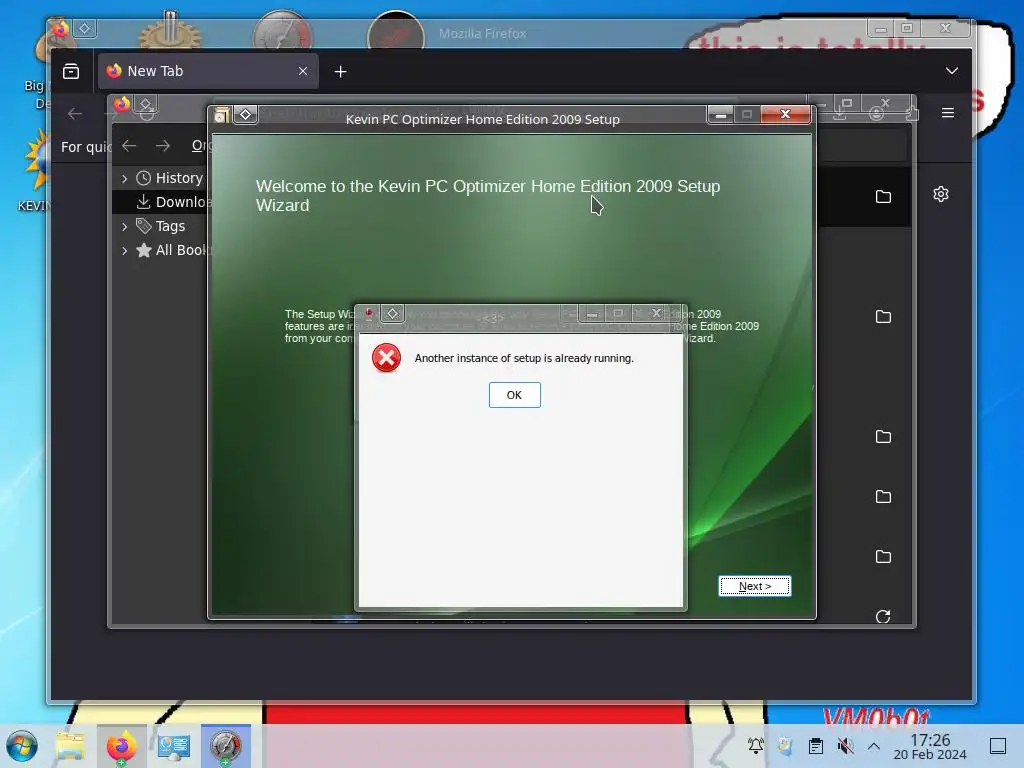
Task: Click the Firefox logo in the window title bar
Action: [x=61, y=29]
